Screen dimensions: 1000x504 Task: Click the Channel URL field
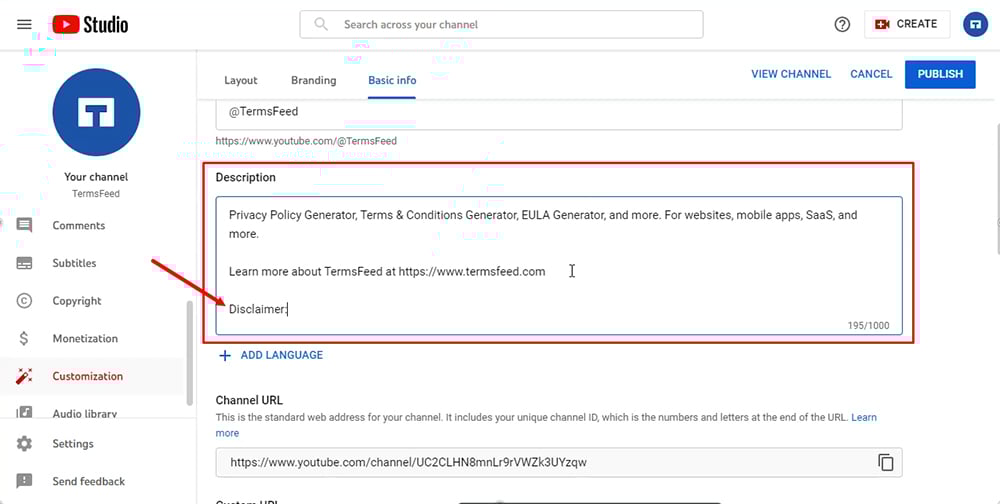tap(559, 462)
